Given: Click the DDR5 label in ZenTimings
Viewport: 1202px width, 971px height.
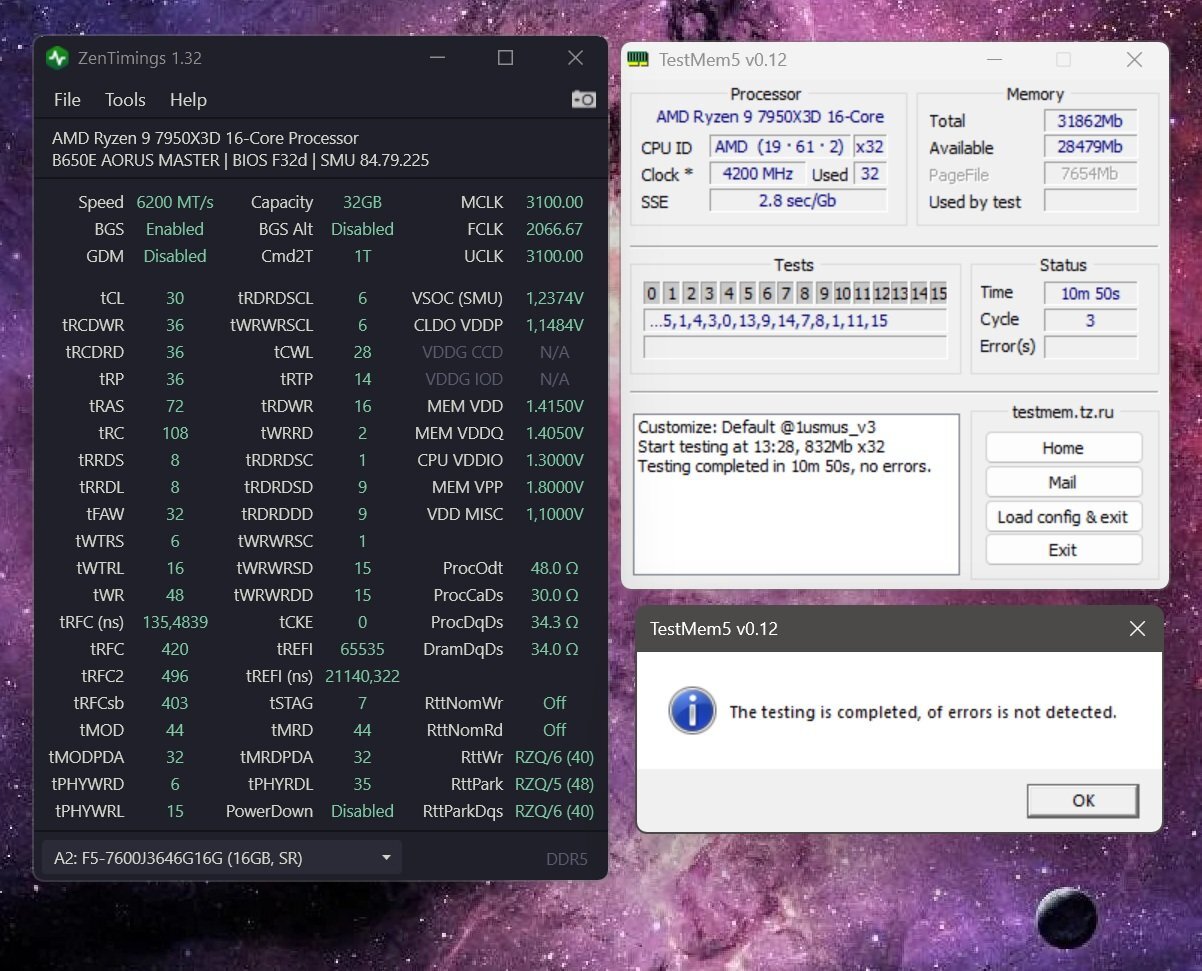Looking at the screenshot, I should pyautogui.click(x=567, y=859).
